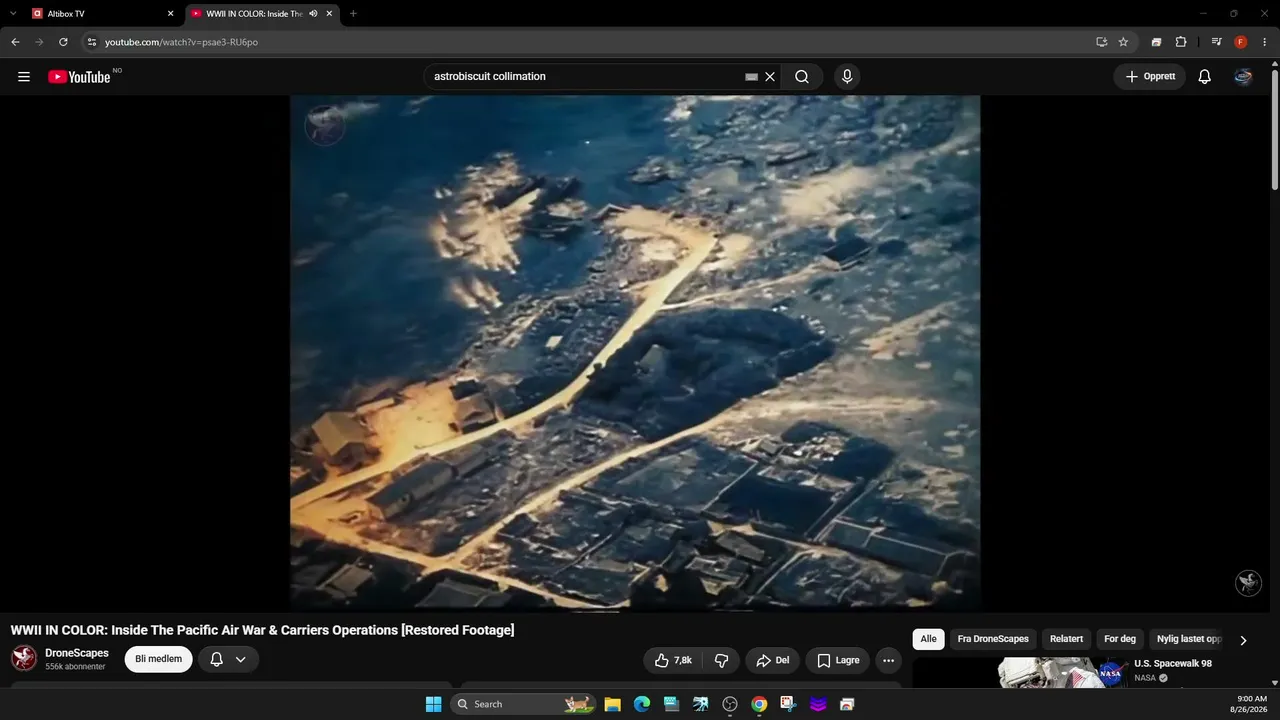
Task: Start voice search with the microphone
Action: coord(847,77)
